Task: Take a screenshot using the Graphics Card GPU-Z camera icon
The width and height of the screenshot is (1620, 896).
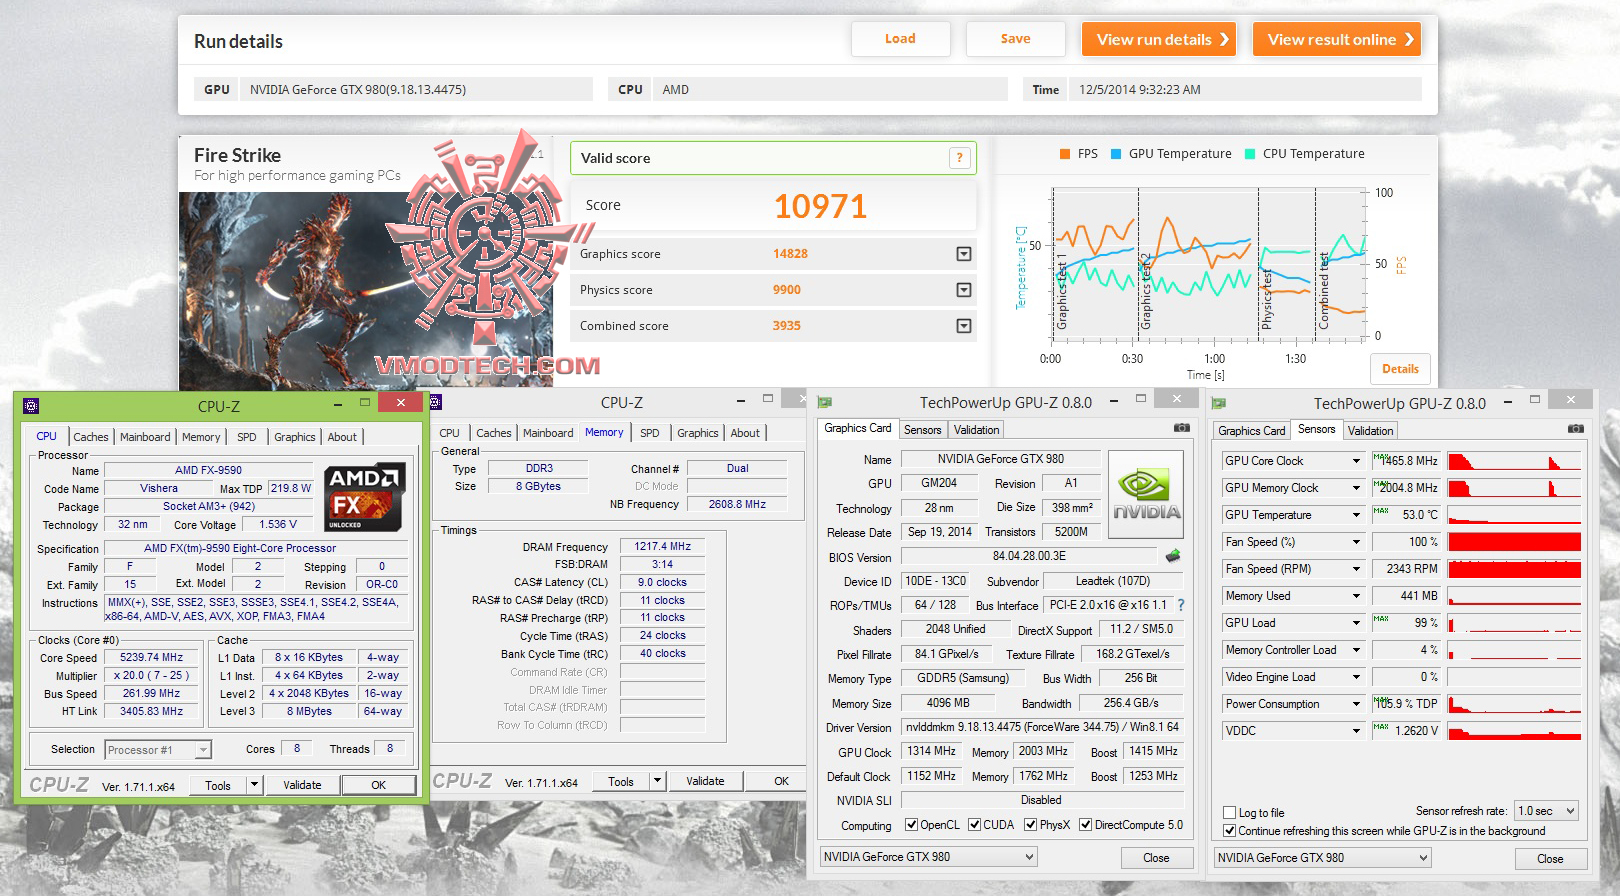Action: [x=1182, y=428]
